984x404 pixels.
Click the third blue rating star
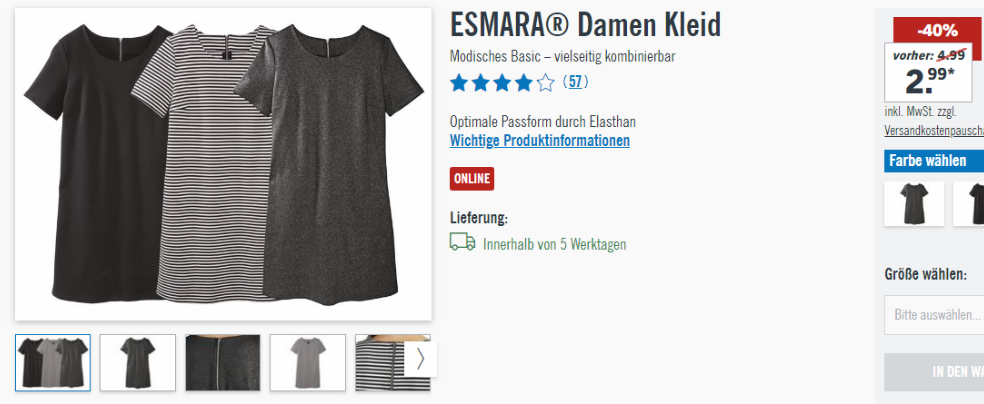503,83
